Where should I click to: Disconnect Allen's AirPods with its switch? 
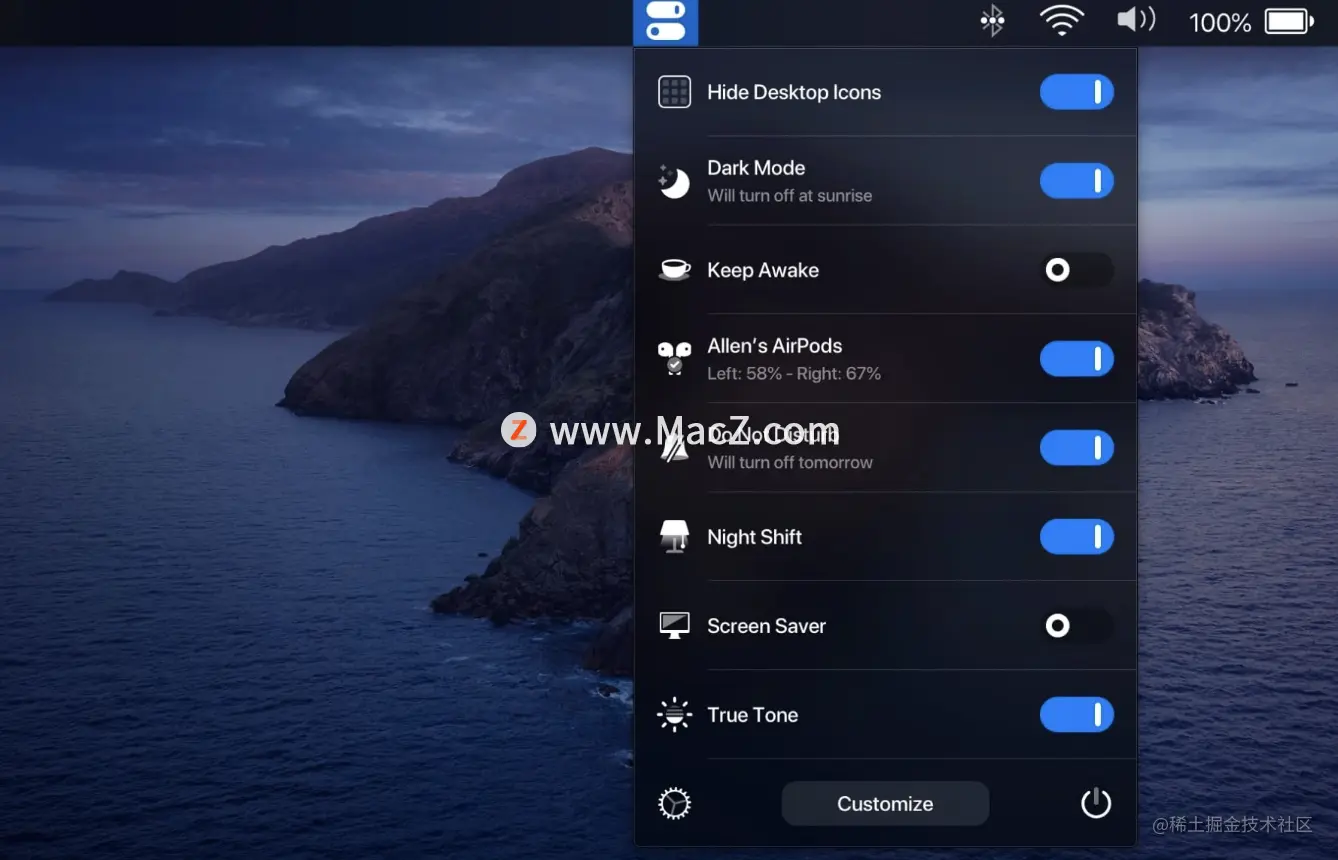(x=1077, y=359)
